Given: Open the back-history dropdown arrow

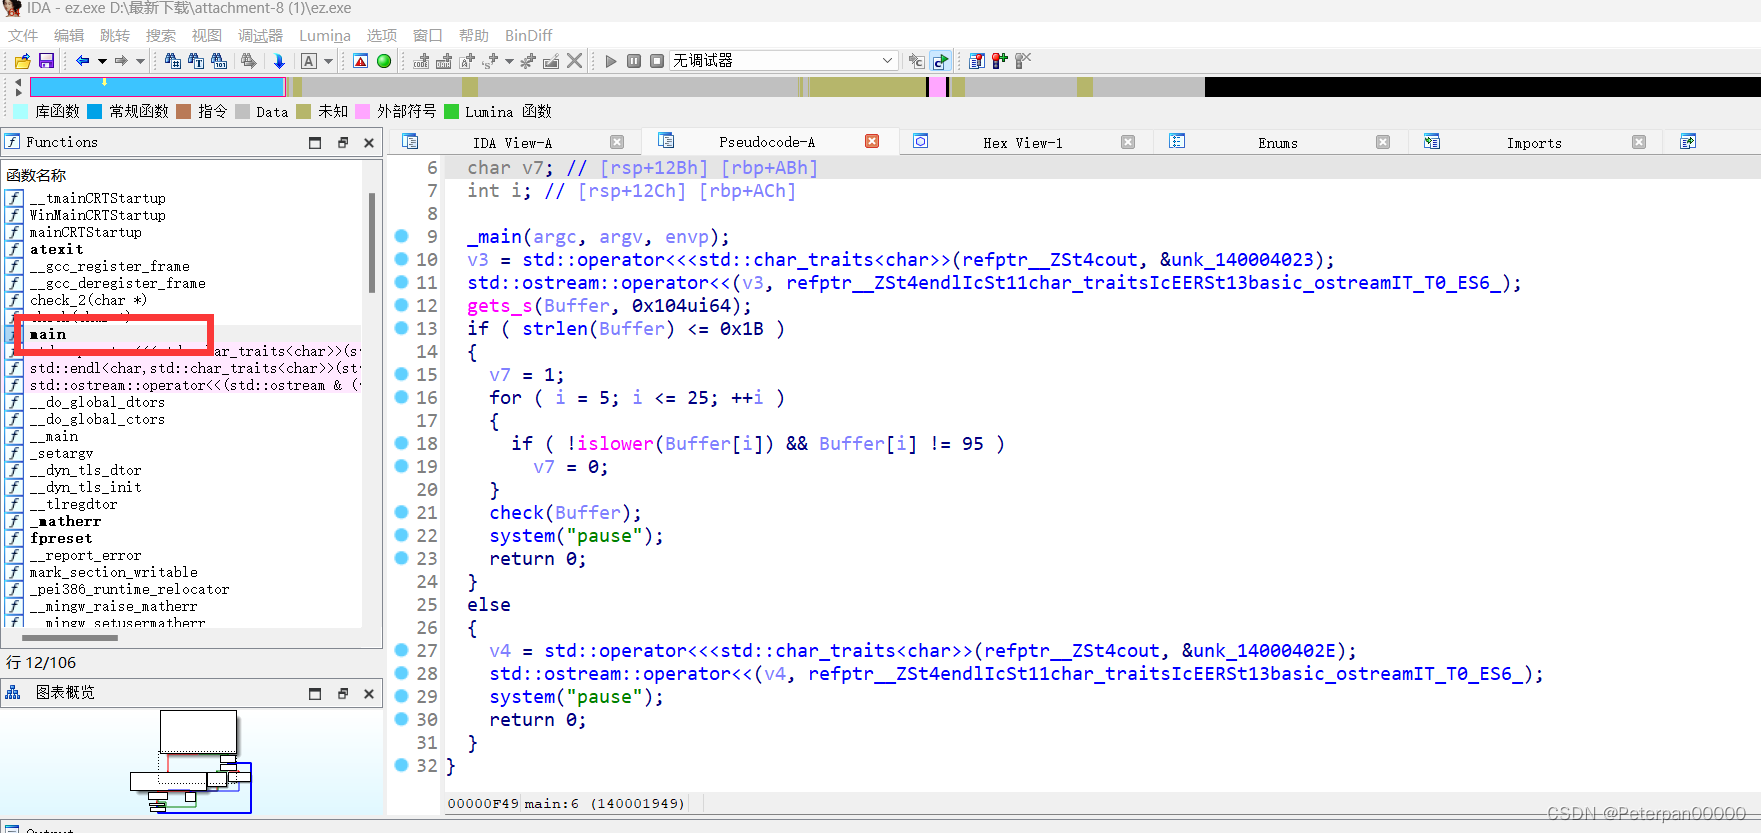Looking at the screenshot, I should pyautogui.click(x=102, y=61).
